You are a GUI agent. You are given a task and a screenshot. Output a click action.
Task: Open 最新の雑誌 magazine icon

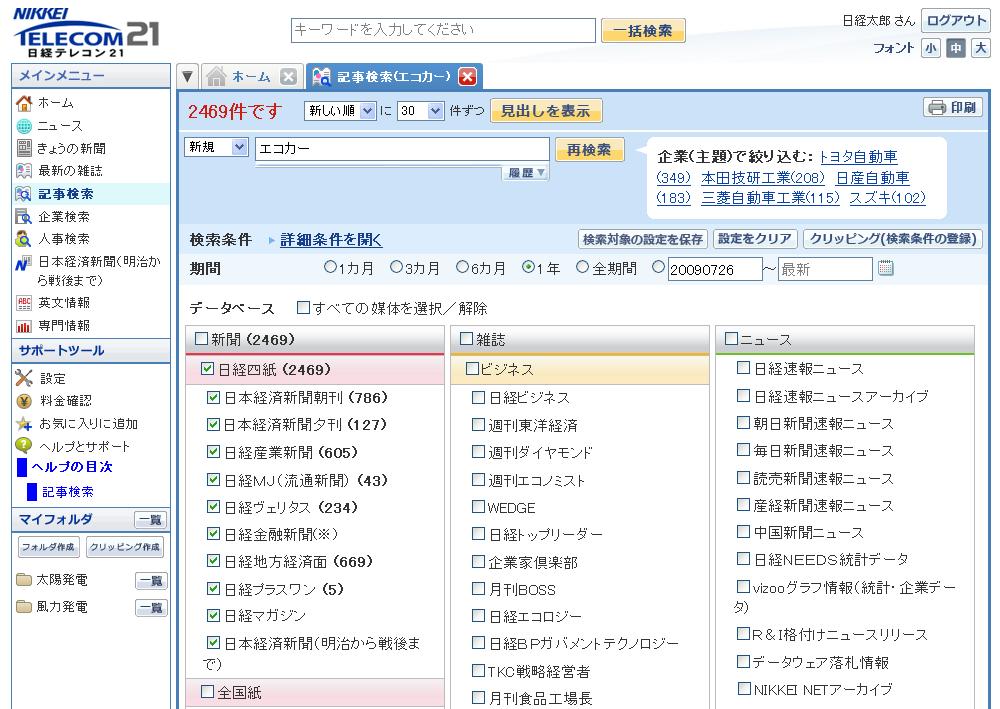coord(24,170)
